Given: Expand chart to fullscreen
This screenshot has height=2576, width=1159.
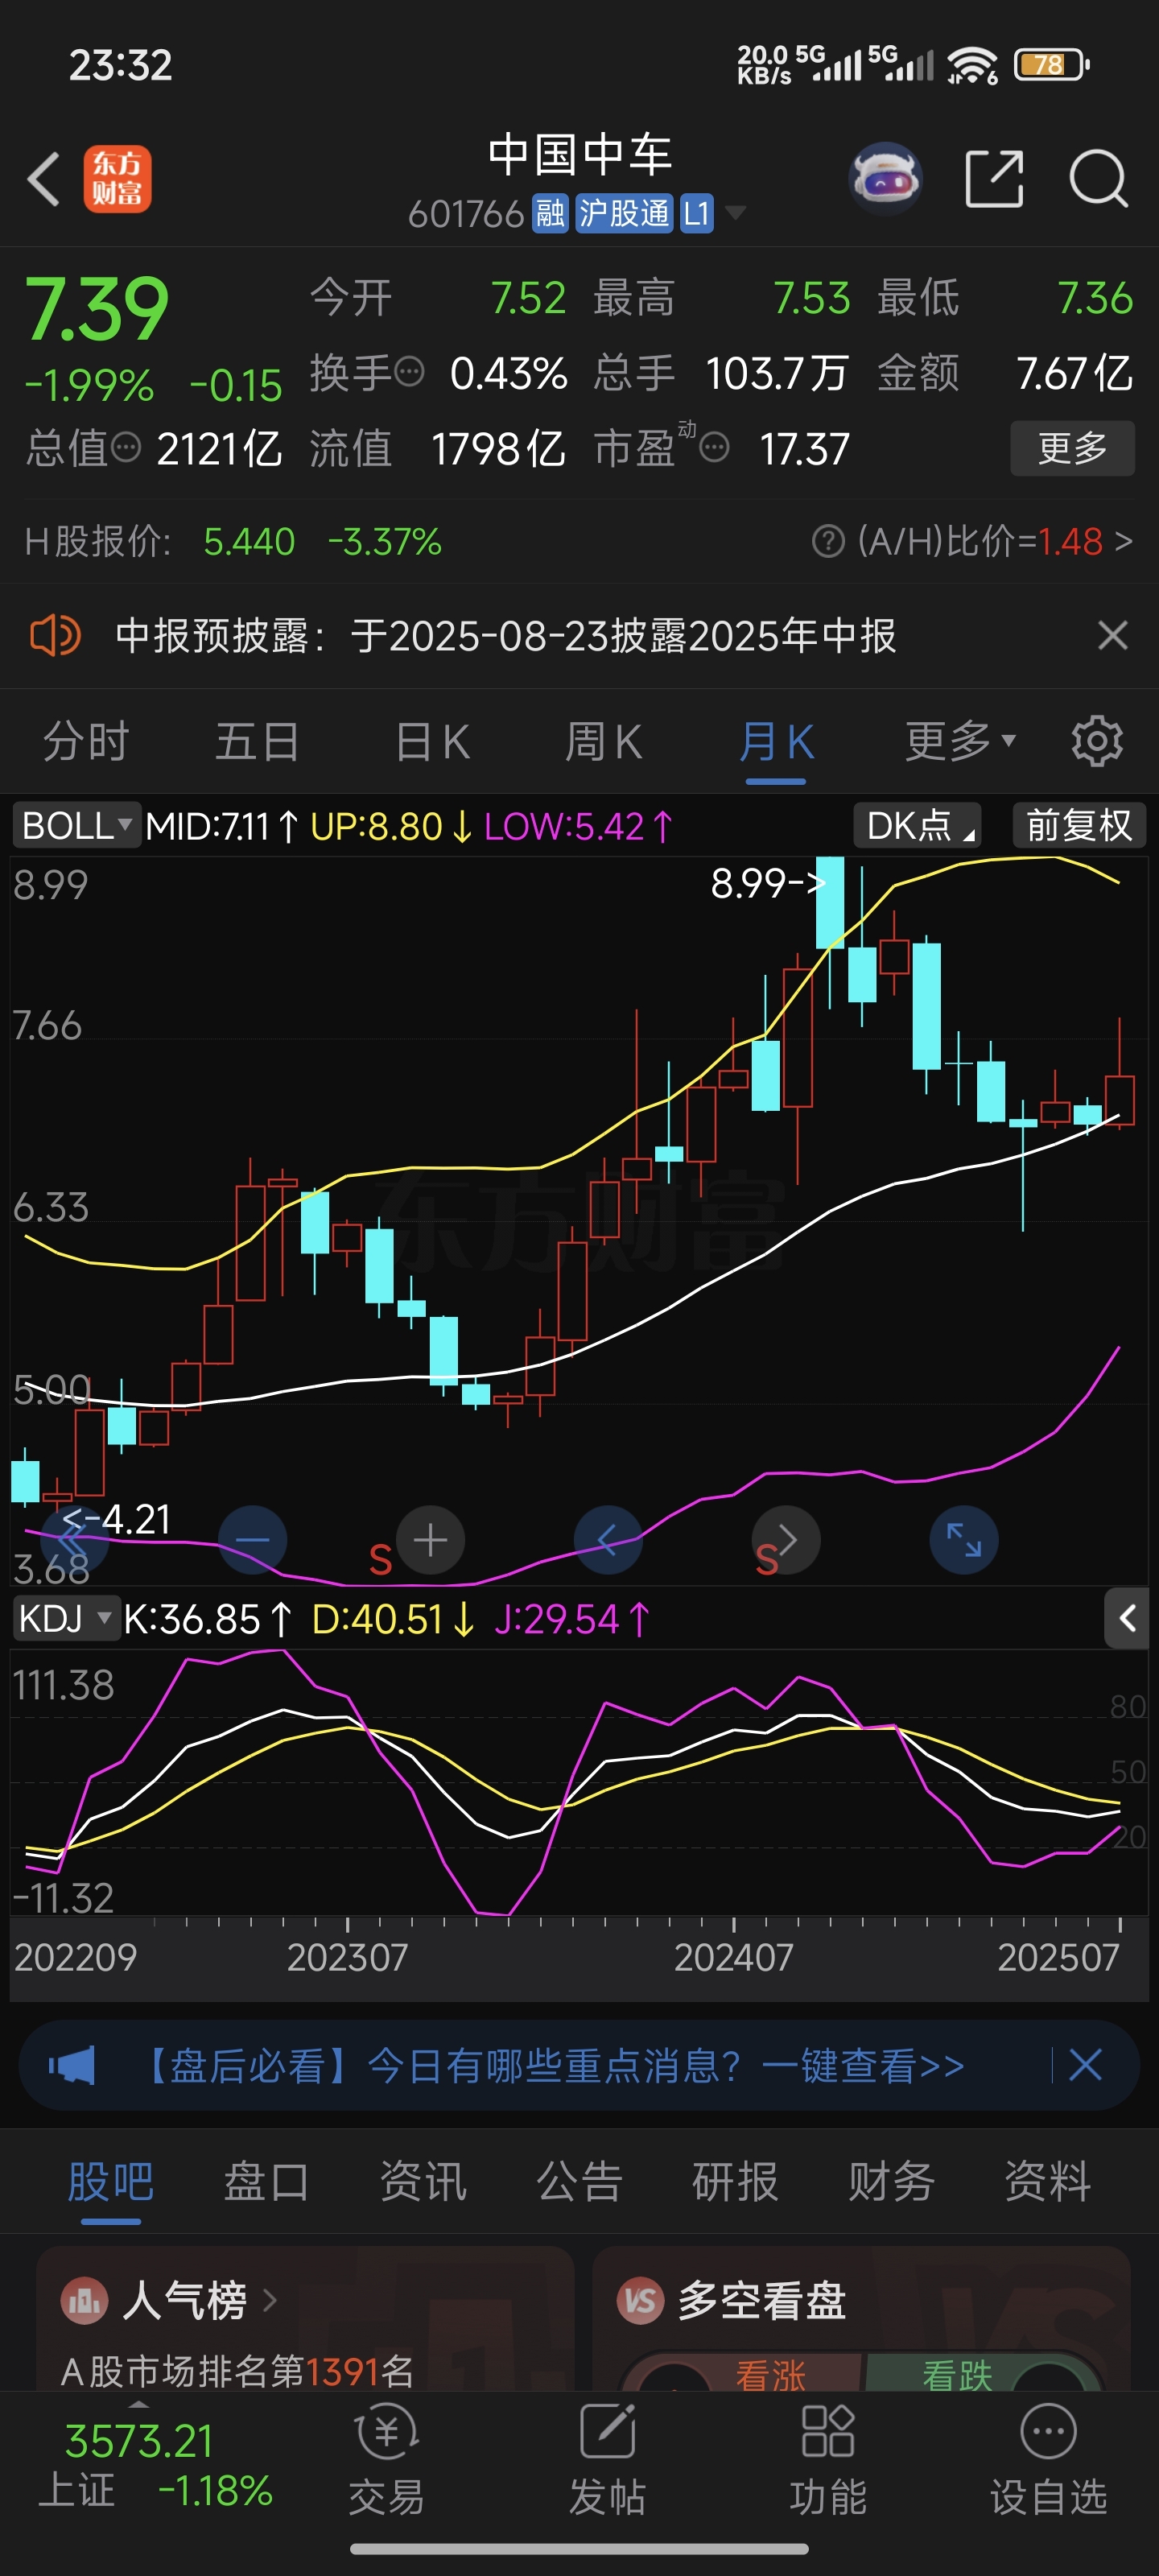Looking at the screenshot, I should (964, 1540).
